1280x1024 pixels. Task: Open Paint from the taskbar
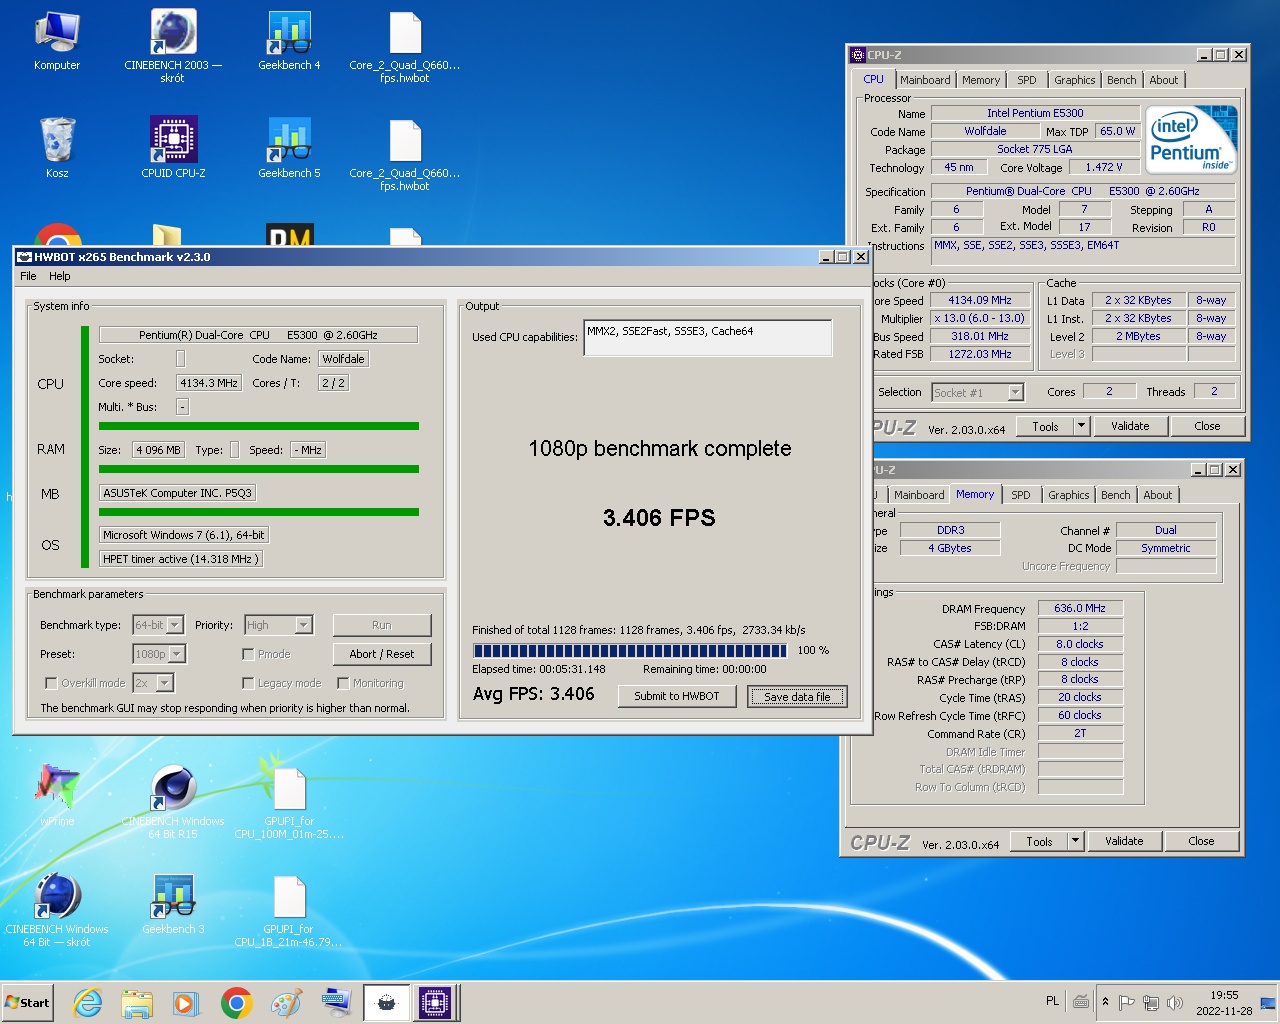[x=286, y=1003]
